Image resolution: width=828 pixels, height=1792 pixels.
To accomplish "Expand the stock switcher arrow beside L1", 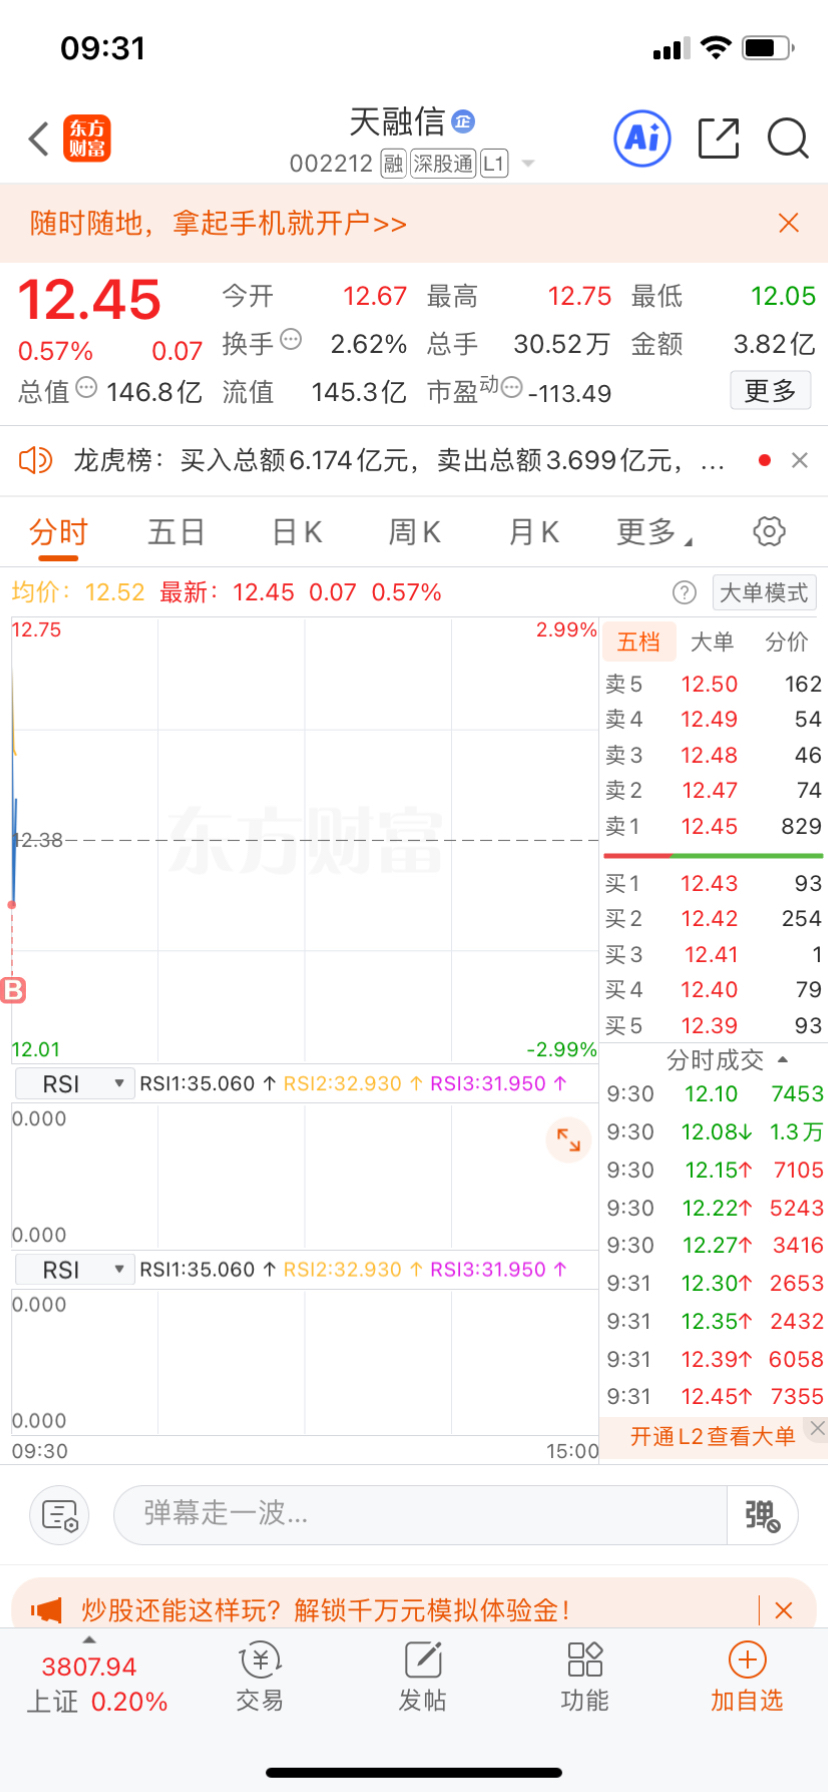I will (x=528, y=164).
